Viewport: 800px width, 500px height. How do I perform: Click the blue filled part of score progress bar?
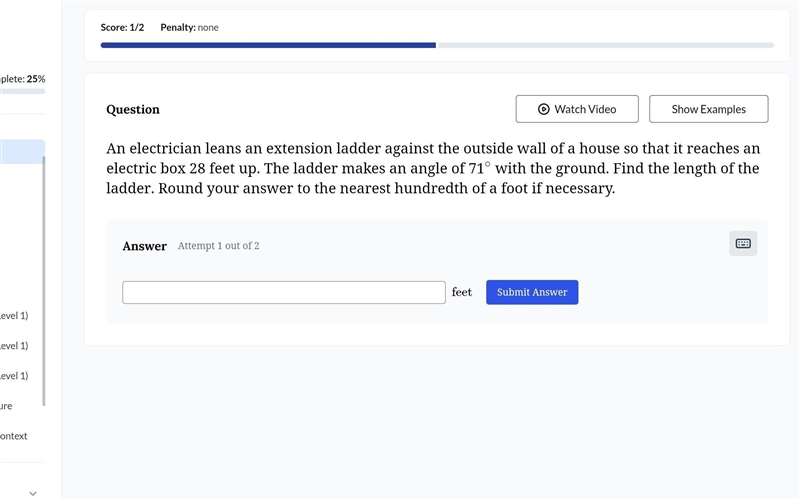tap(268, 45)
